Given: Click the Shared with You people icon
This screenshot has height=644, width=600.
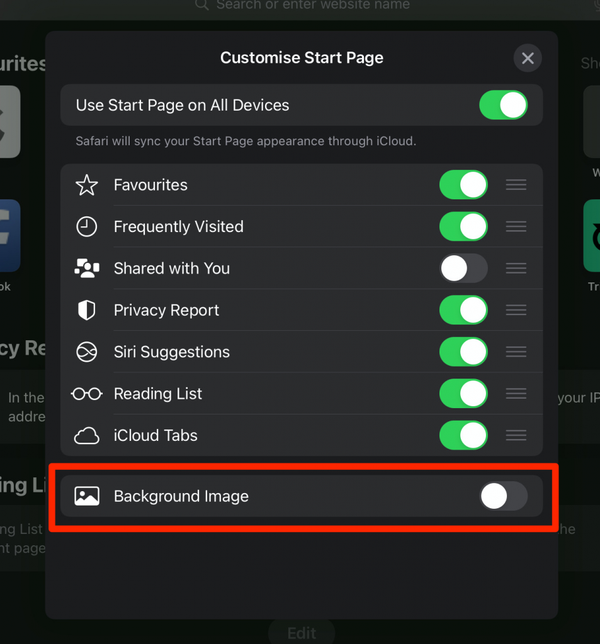Looking at the screenshot, I should point(87,268).
